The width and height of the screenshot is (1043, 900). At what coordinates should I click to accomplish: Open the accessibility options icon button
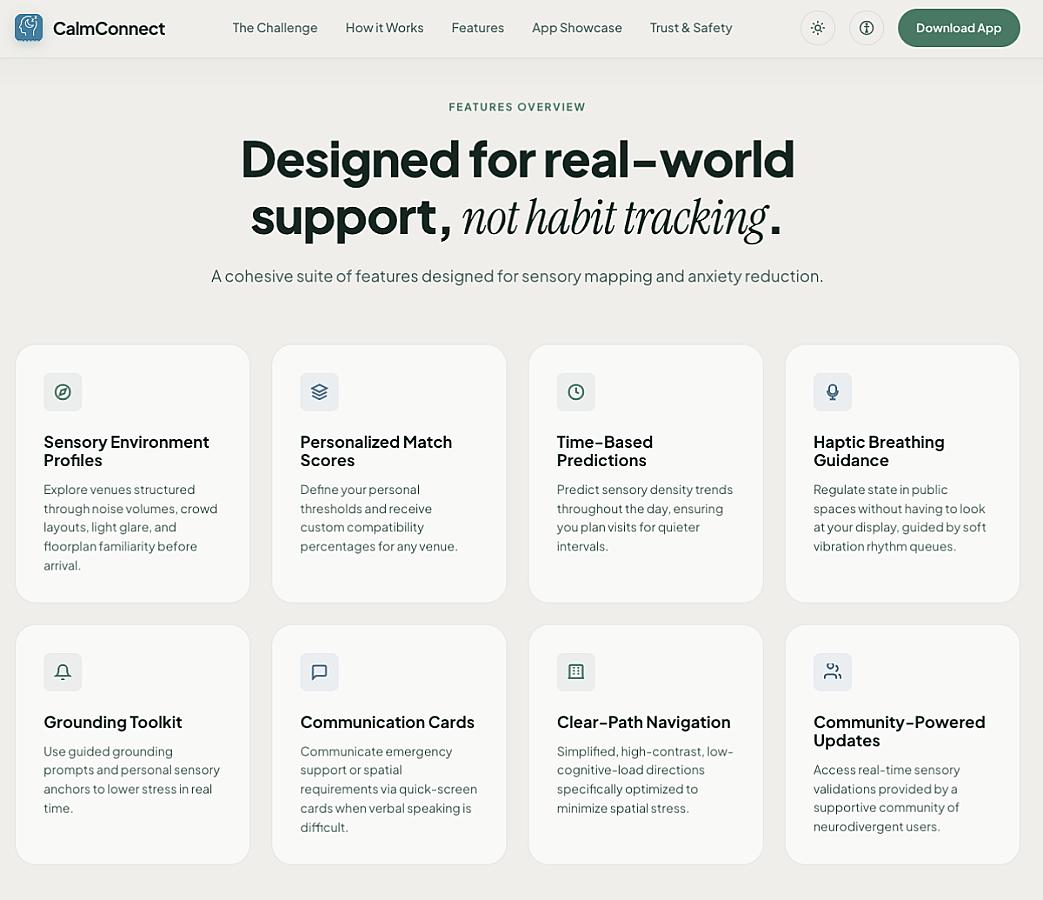pos(866,28)
